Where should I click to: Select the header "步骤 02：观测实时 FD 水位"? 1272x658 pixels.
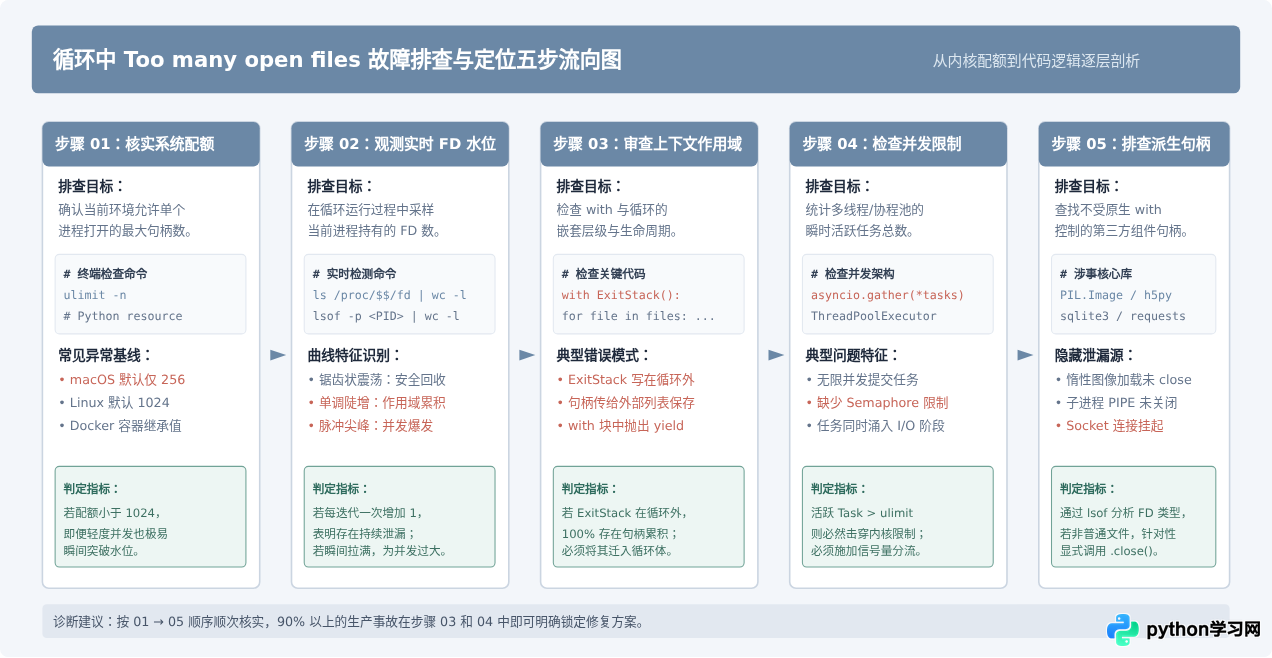point(400,144)
